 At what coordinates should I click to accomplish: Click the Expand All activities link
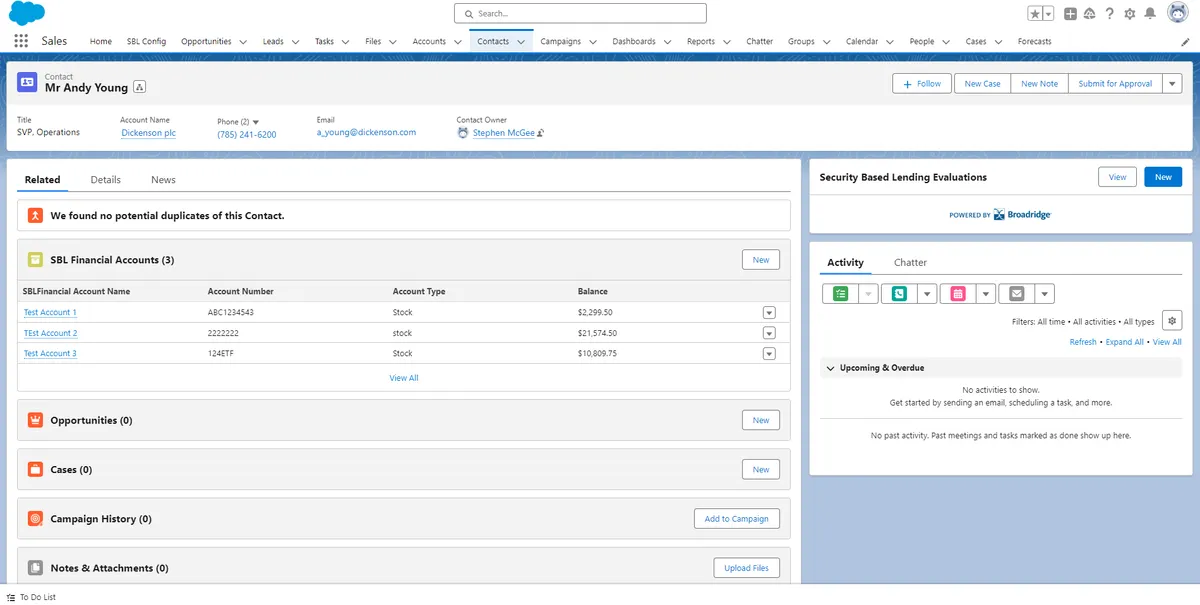tap(1124, 342)
